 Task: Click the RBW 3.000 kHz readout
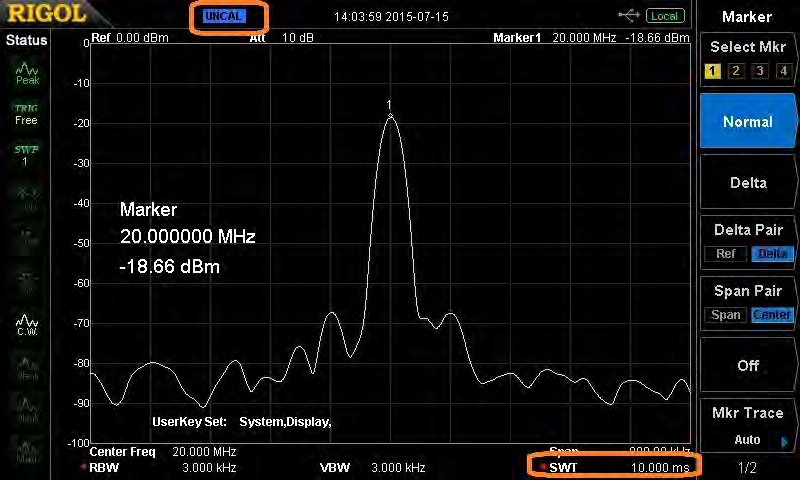coord(162,467)
